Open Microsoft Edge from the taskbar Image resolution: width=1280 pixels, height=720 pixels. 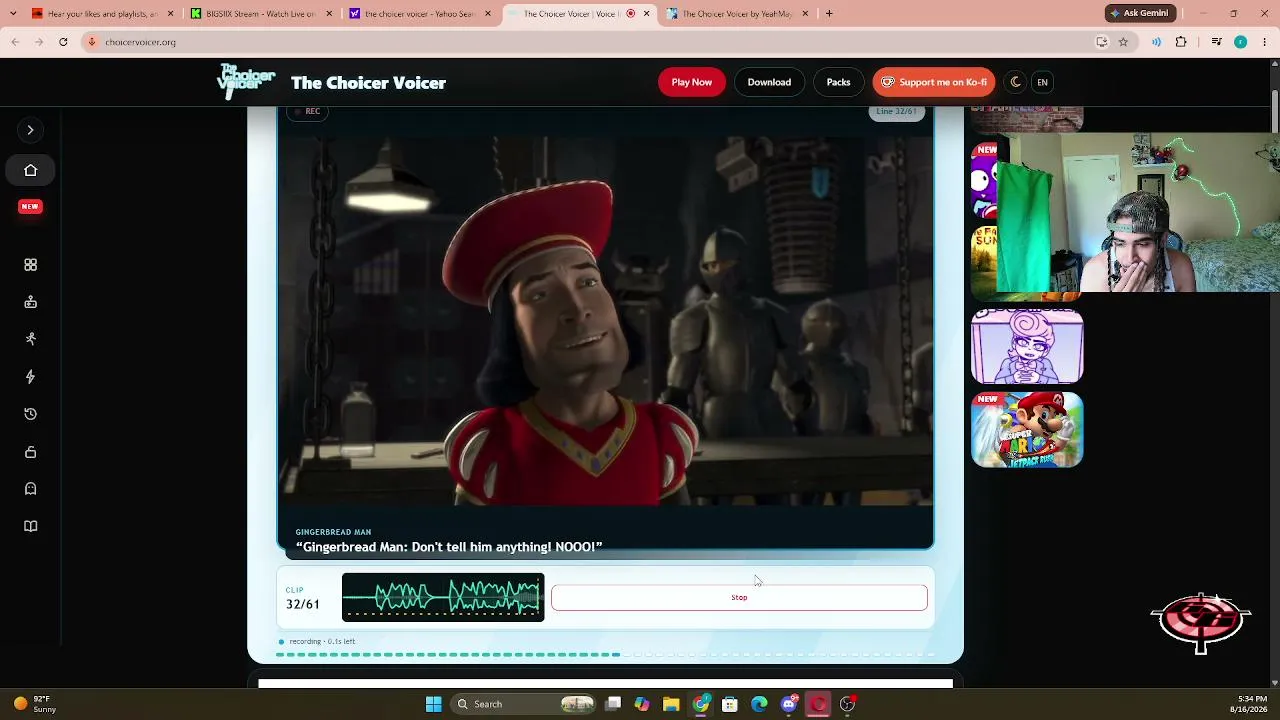click(x=759, y=704)
